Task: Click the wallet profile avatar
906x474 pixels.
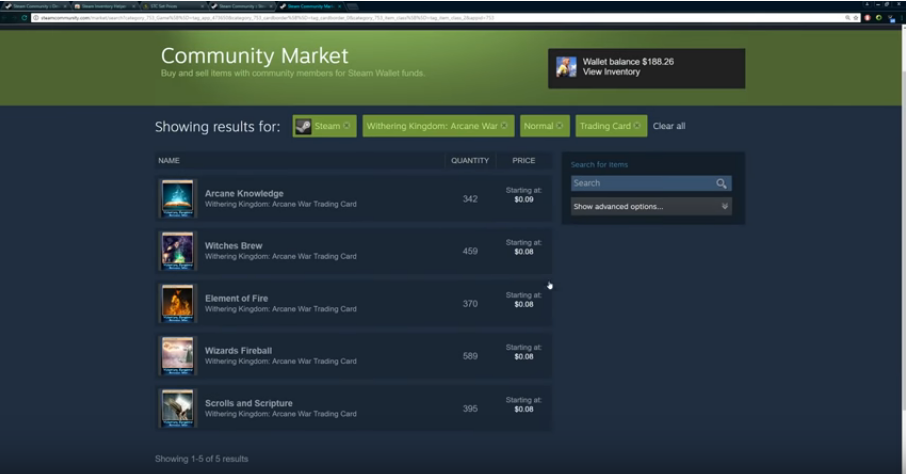Action: (x=566, y=67)
